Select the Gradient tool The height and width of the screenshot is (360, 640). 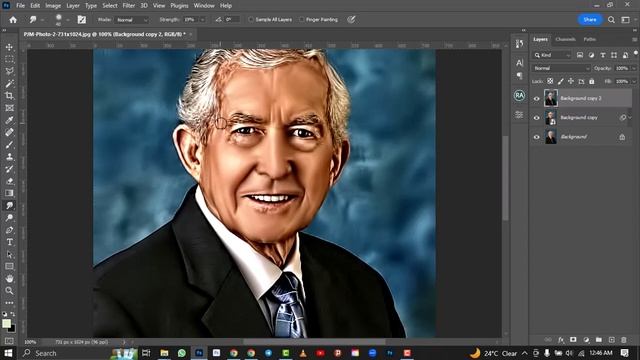point(9,193)
